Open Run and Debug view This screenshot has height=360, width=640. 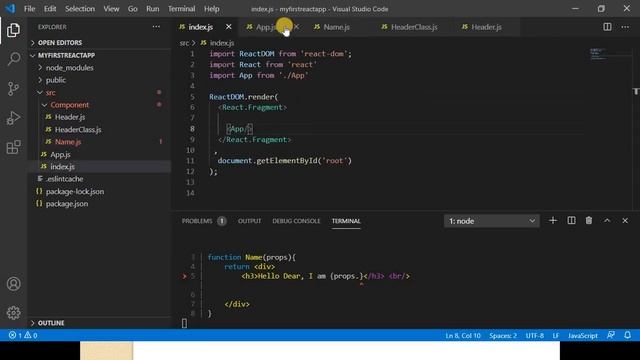[x=13, y=118]
